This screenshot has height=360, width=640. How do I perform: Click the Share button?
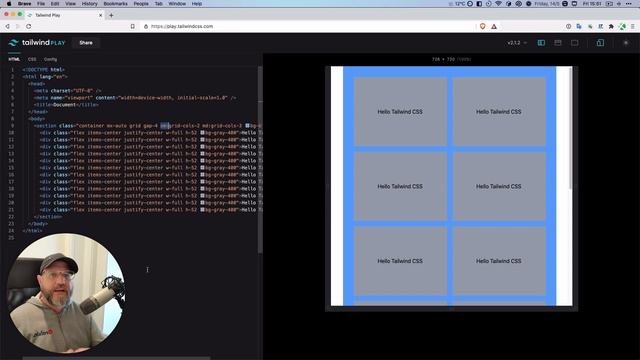point(86,42)
